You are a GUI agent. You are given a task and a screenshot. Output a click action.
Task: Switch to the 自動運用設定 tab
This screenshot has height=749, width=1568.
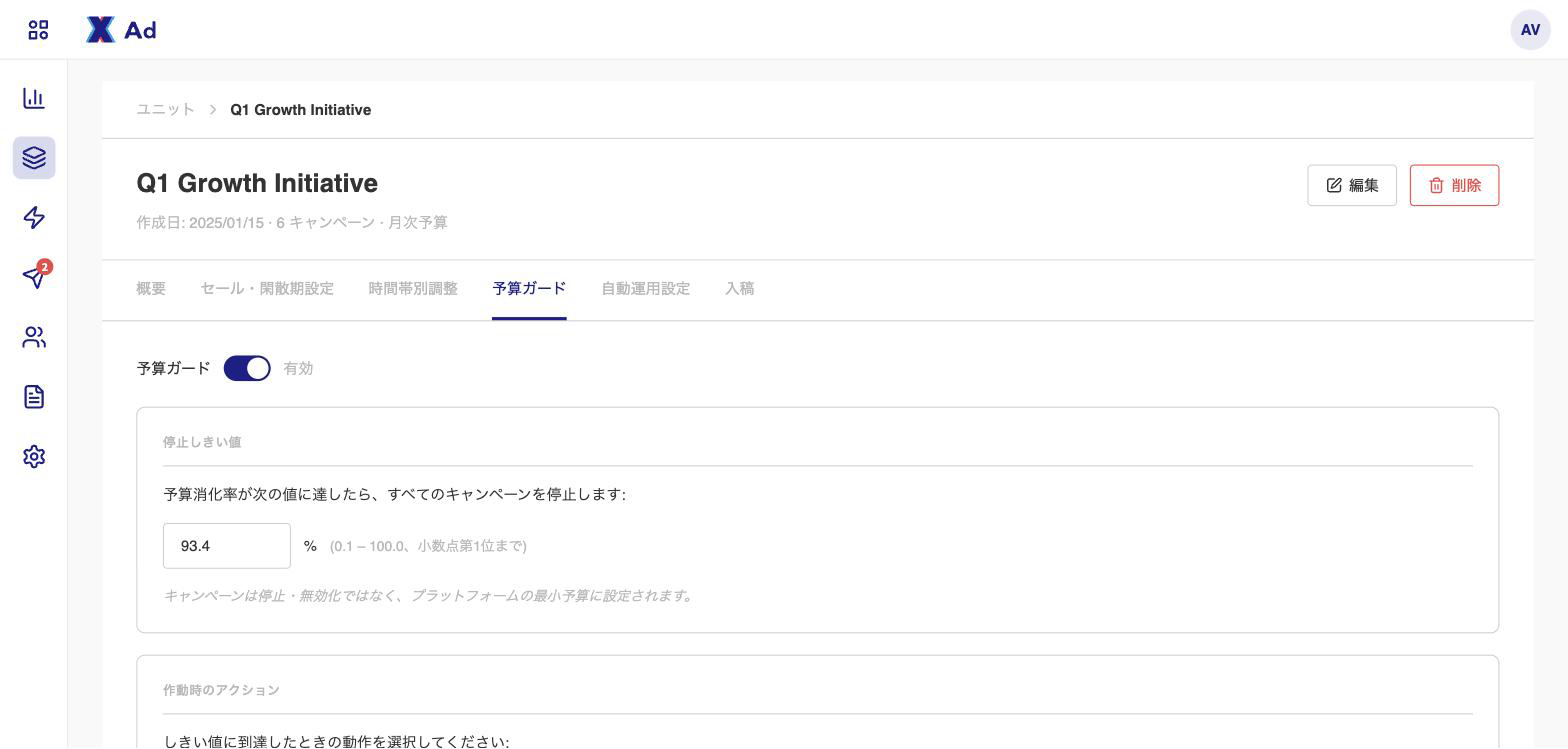point(646,289)
